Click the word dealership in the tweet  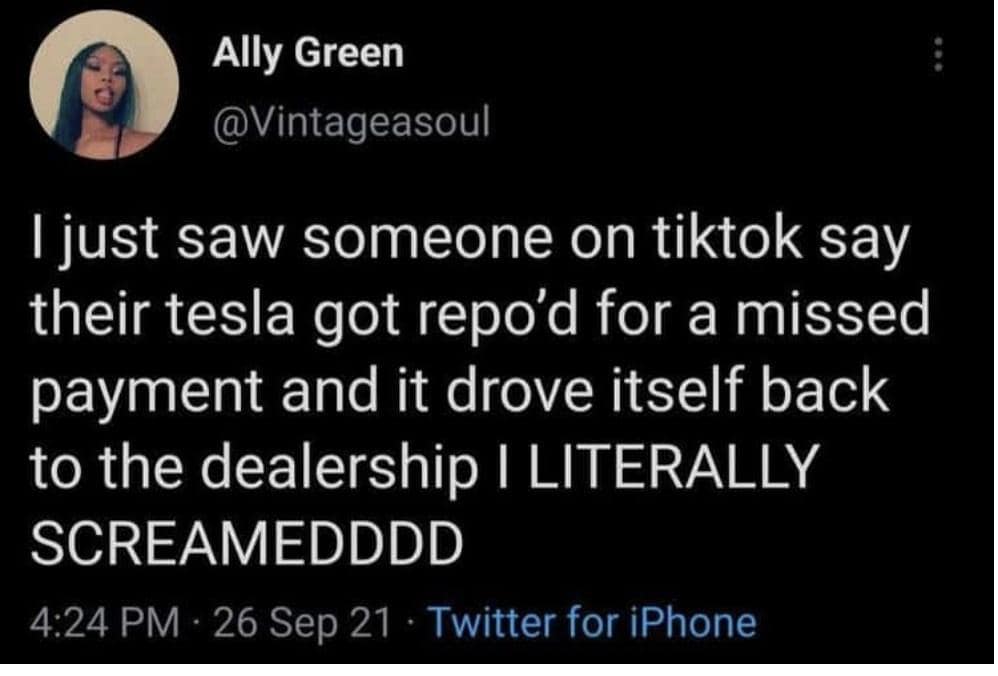tap(355, 467)
